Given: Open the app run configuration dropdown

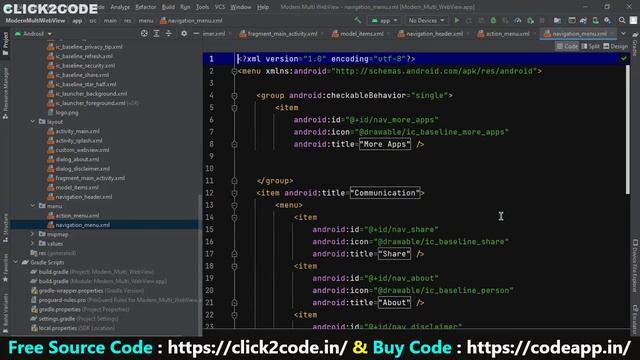Looking at the screenshot, I should [x=384, y=20].
